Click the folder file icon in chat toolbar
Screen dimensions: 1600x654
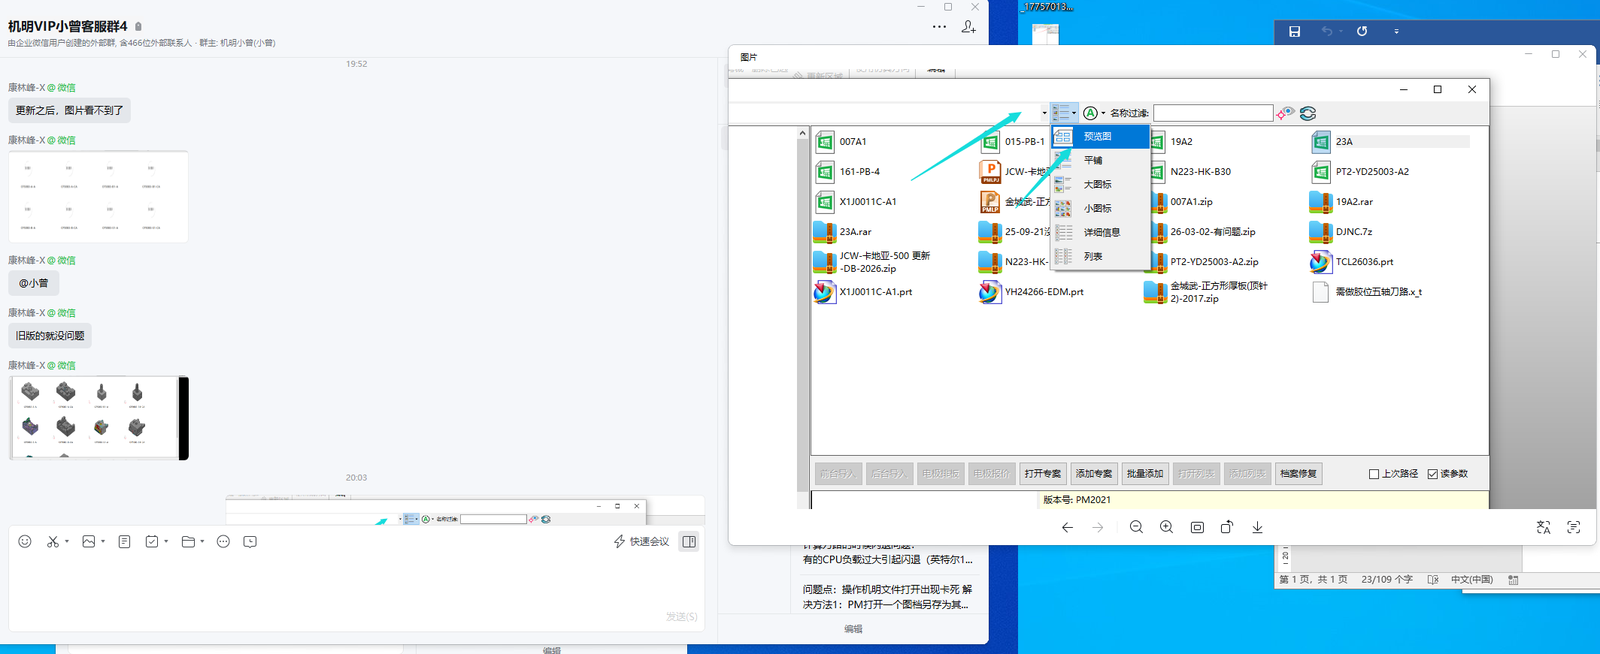pos(188,541)
